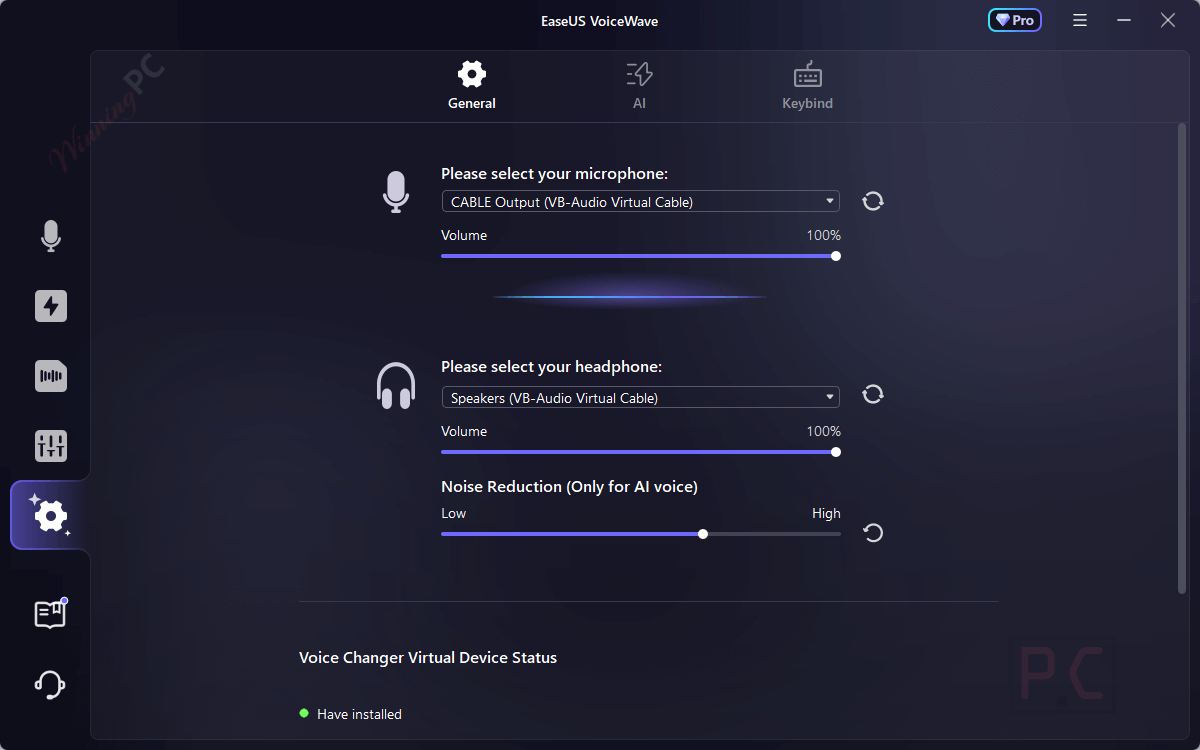Image resolution: width=1200 pixels, height=750 pixels.
Task: Expand the CABLE Output device list
Action: (x=828, y=201)
